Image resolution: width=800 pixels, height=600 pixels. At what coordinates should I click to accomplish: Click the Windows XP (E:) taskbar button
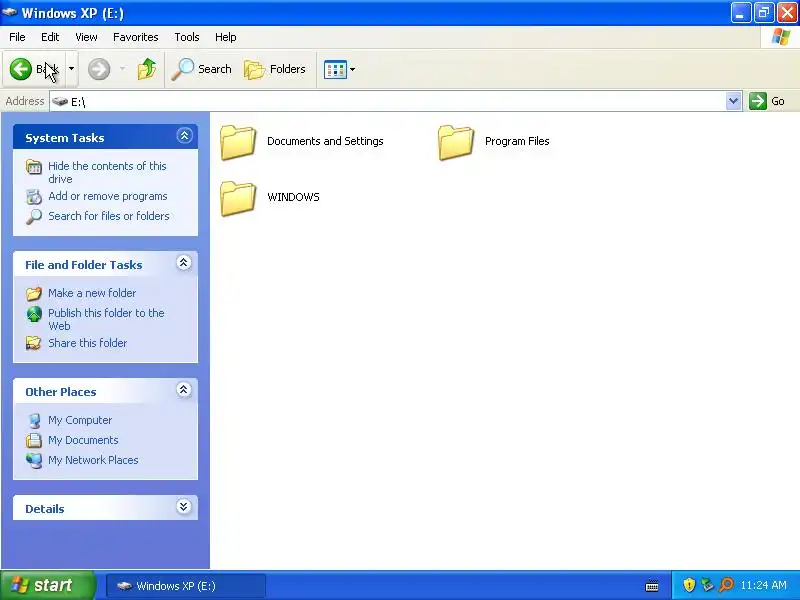click(x=186, y=586)
